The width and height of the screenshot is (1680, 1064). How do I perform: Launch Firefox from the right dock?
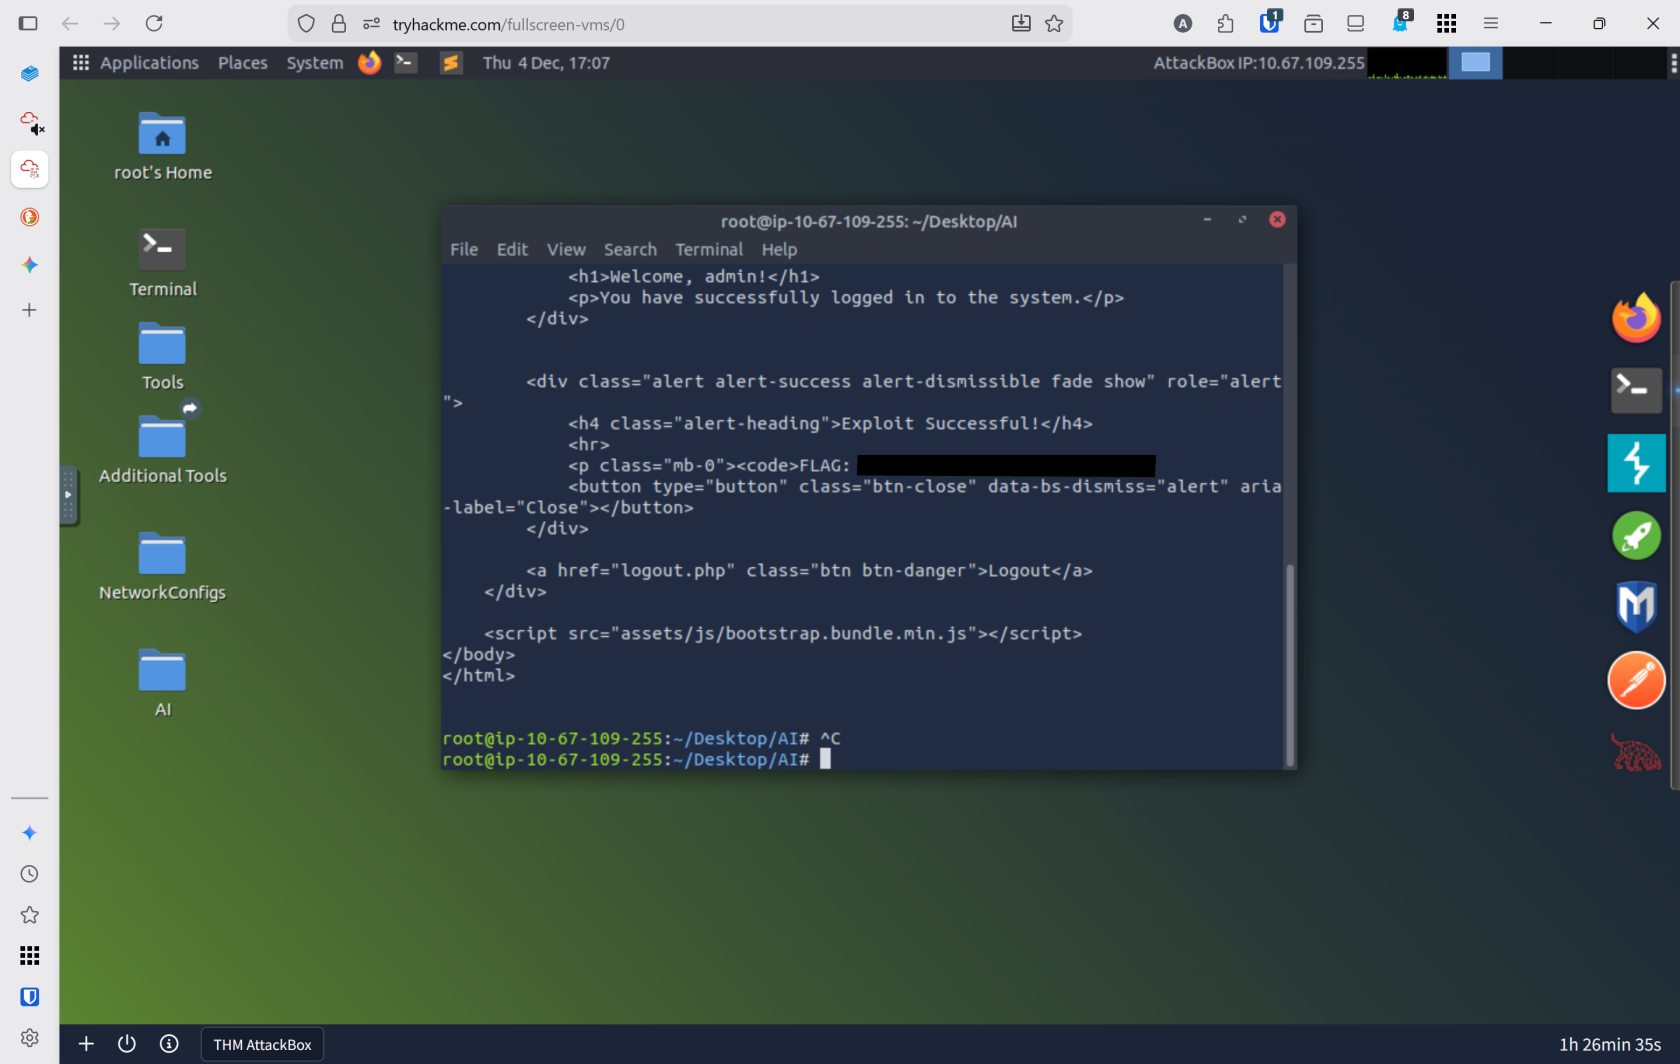(x=1636, y=319)
